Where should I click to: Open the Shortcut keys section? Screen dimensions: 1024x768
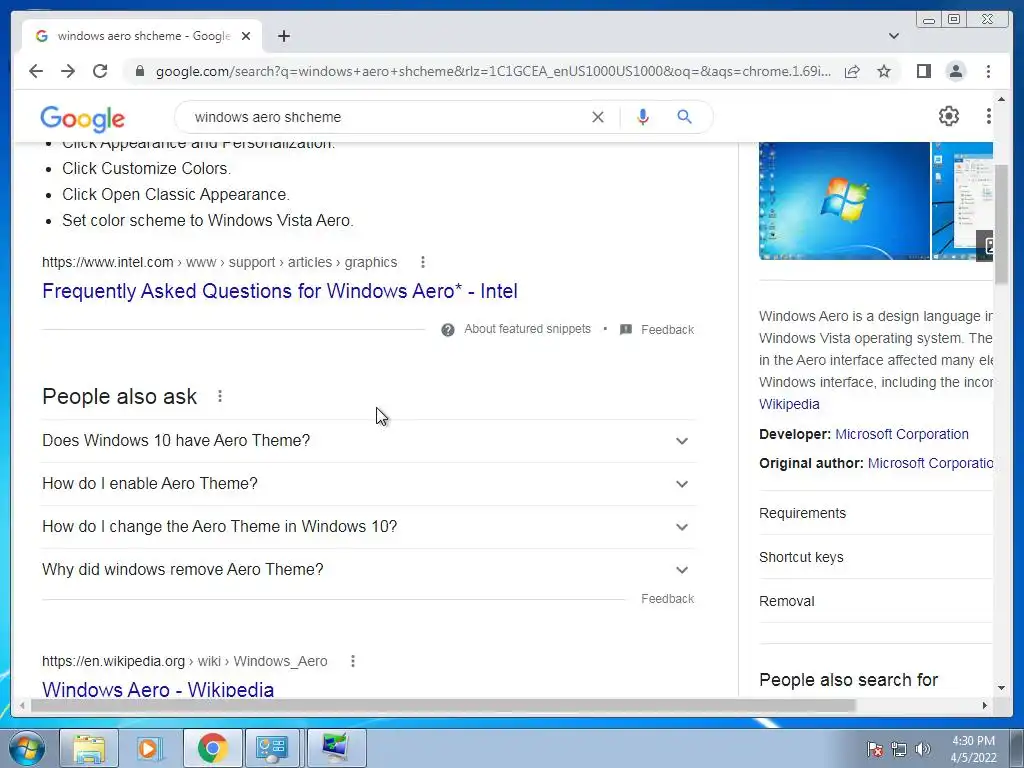point(875,557)
